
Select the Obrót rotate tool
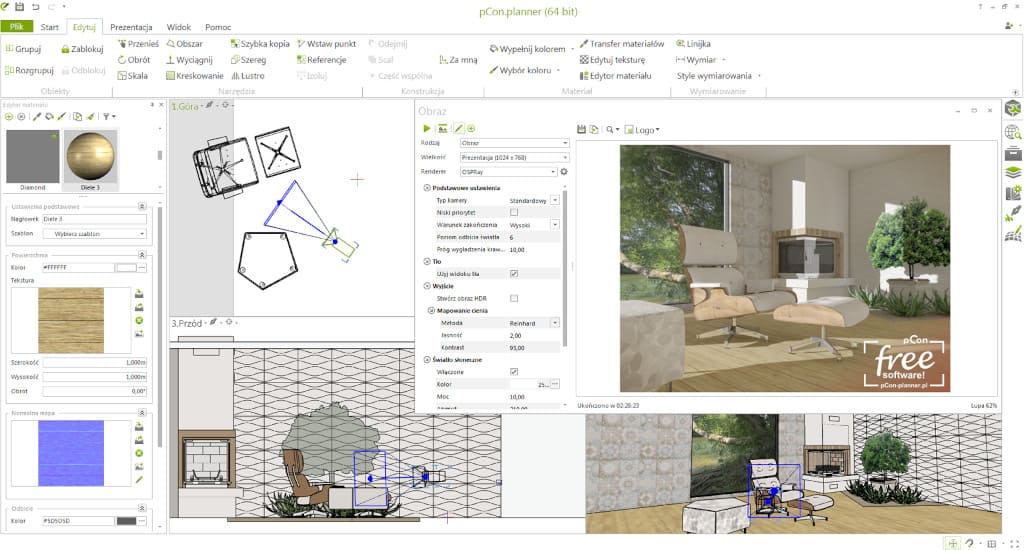coord(132,60)
